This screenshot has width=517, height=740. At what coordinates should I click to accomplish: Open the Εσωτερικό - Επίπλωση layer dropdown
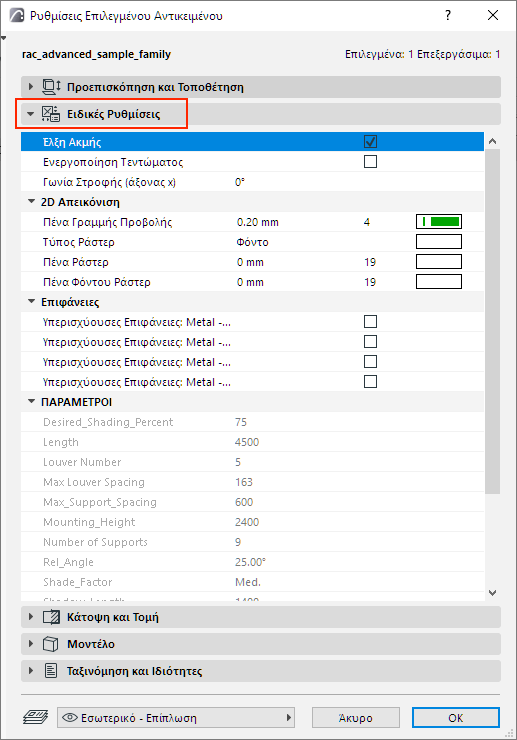pos(176,718)
